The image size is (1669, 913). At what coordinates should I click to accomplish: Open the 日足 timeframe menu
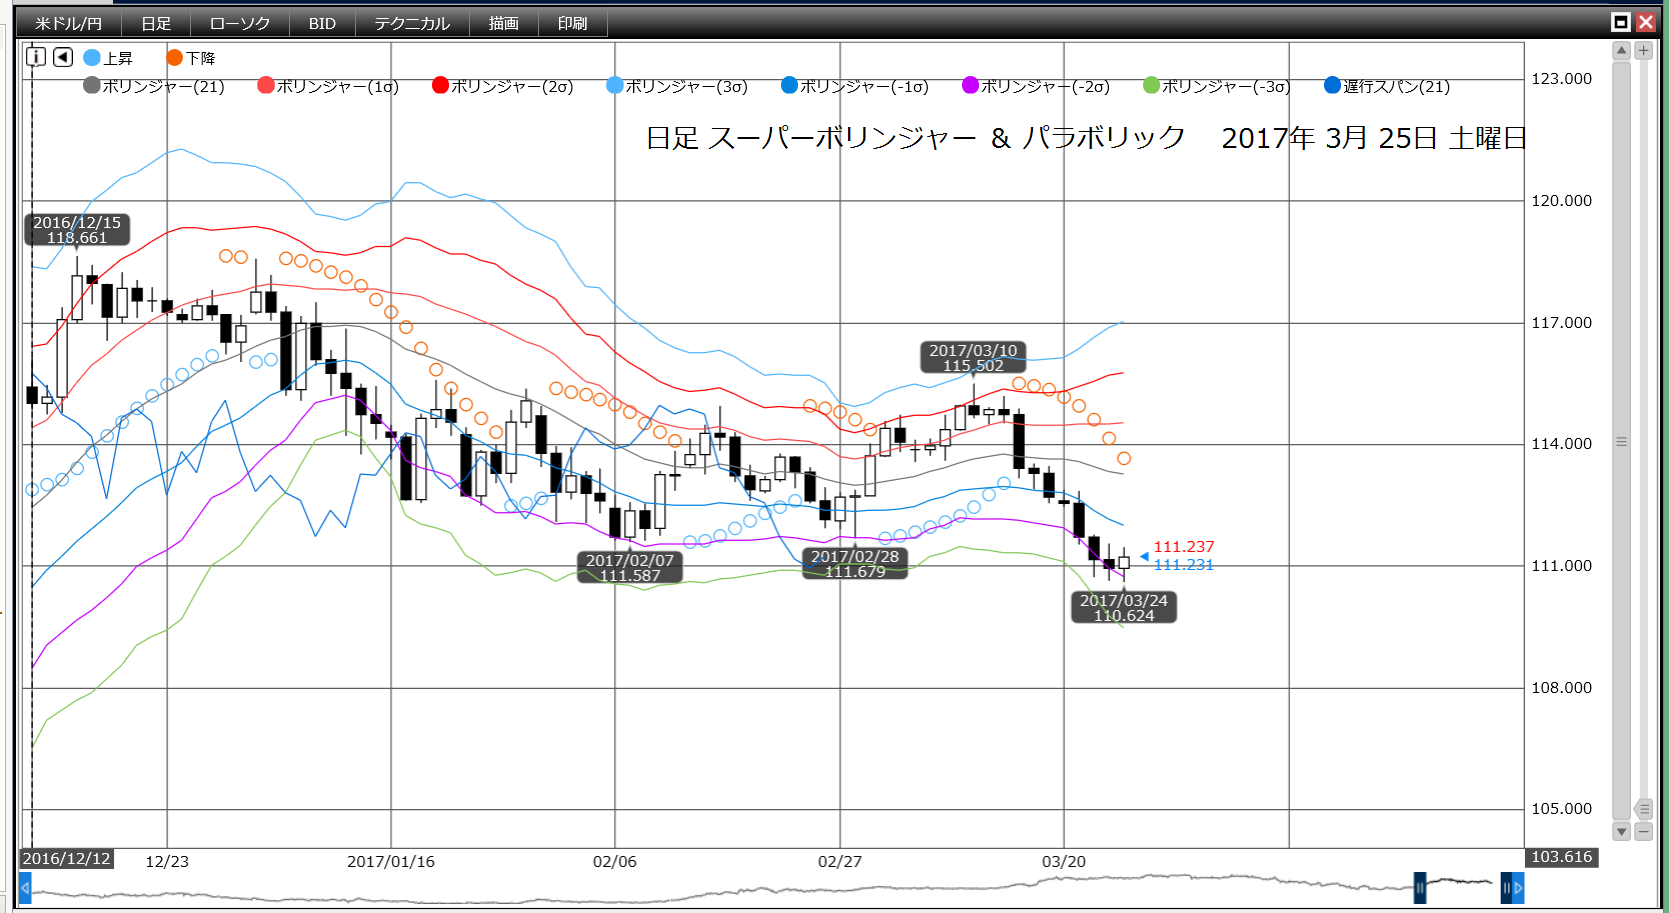(x=156, y=23)
